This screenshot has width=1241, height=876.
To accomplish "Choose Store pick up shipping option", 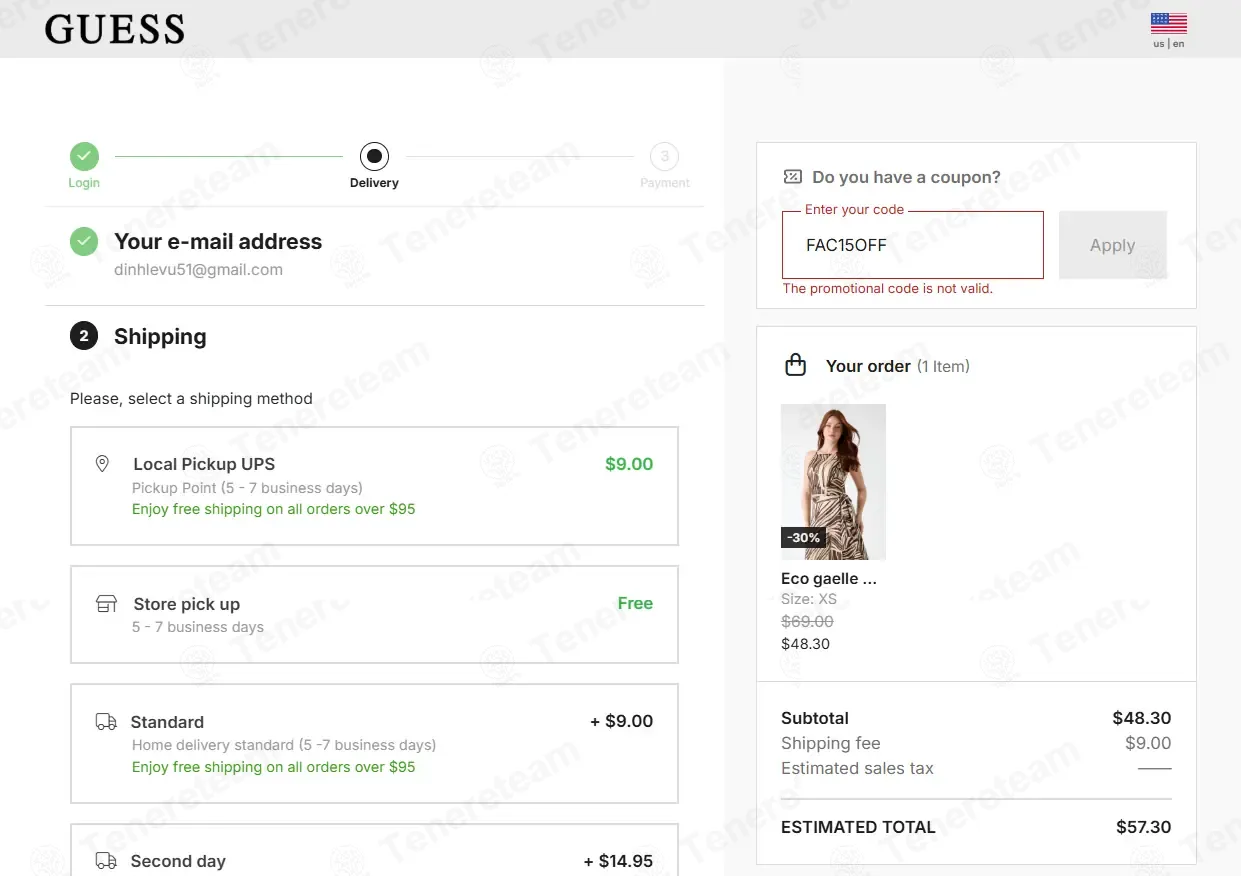I will point(374,614).
